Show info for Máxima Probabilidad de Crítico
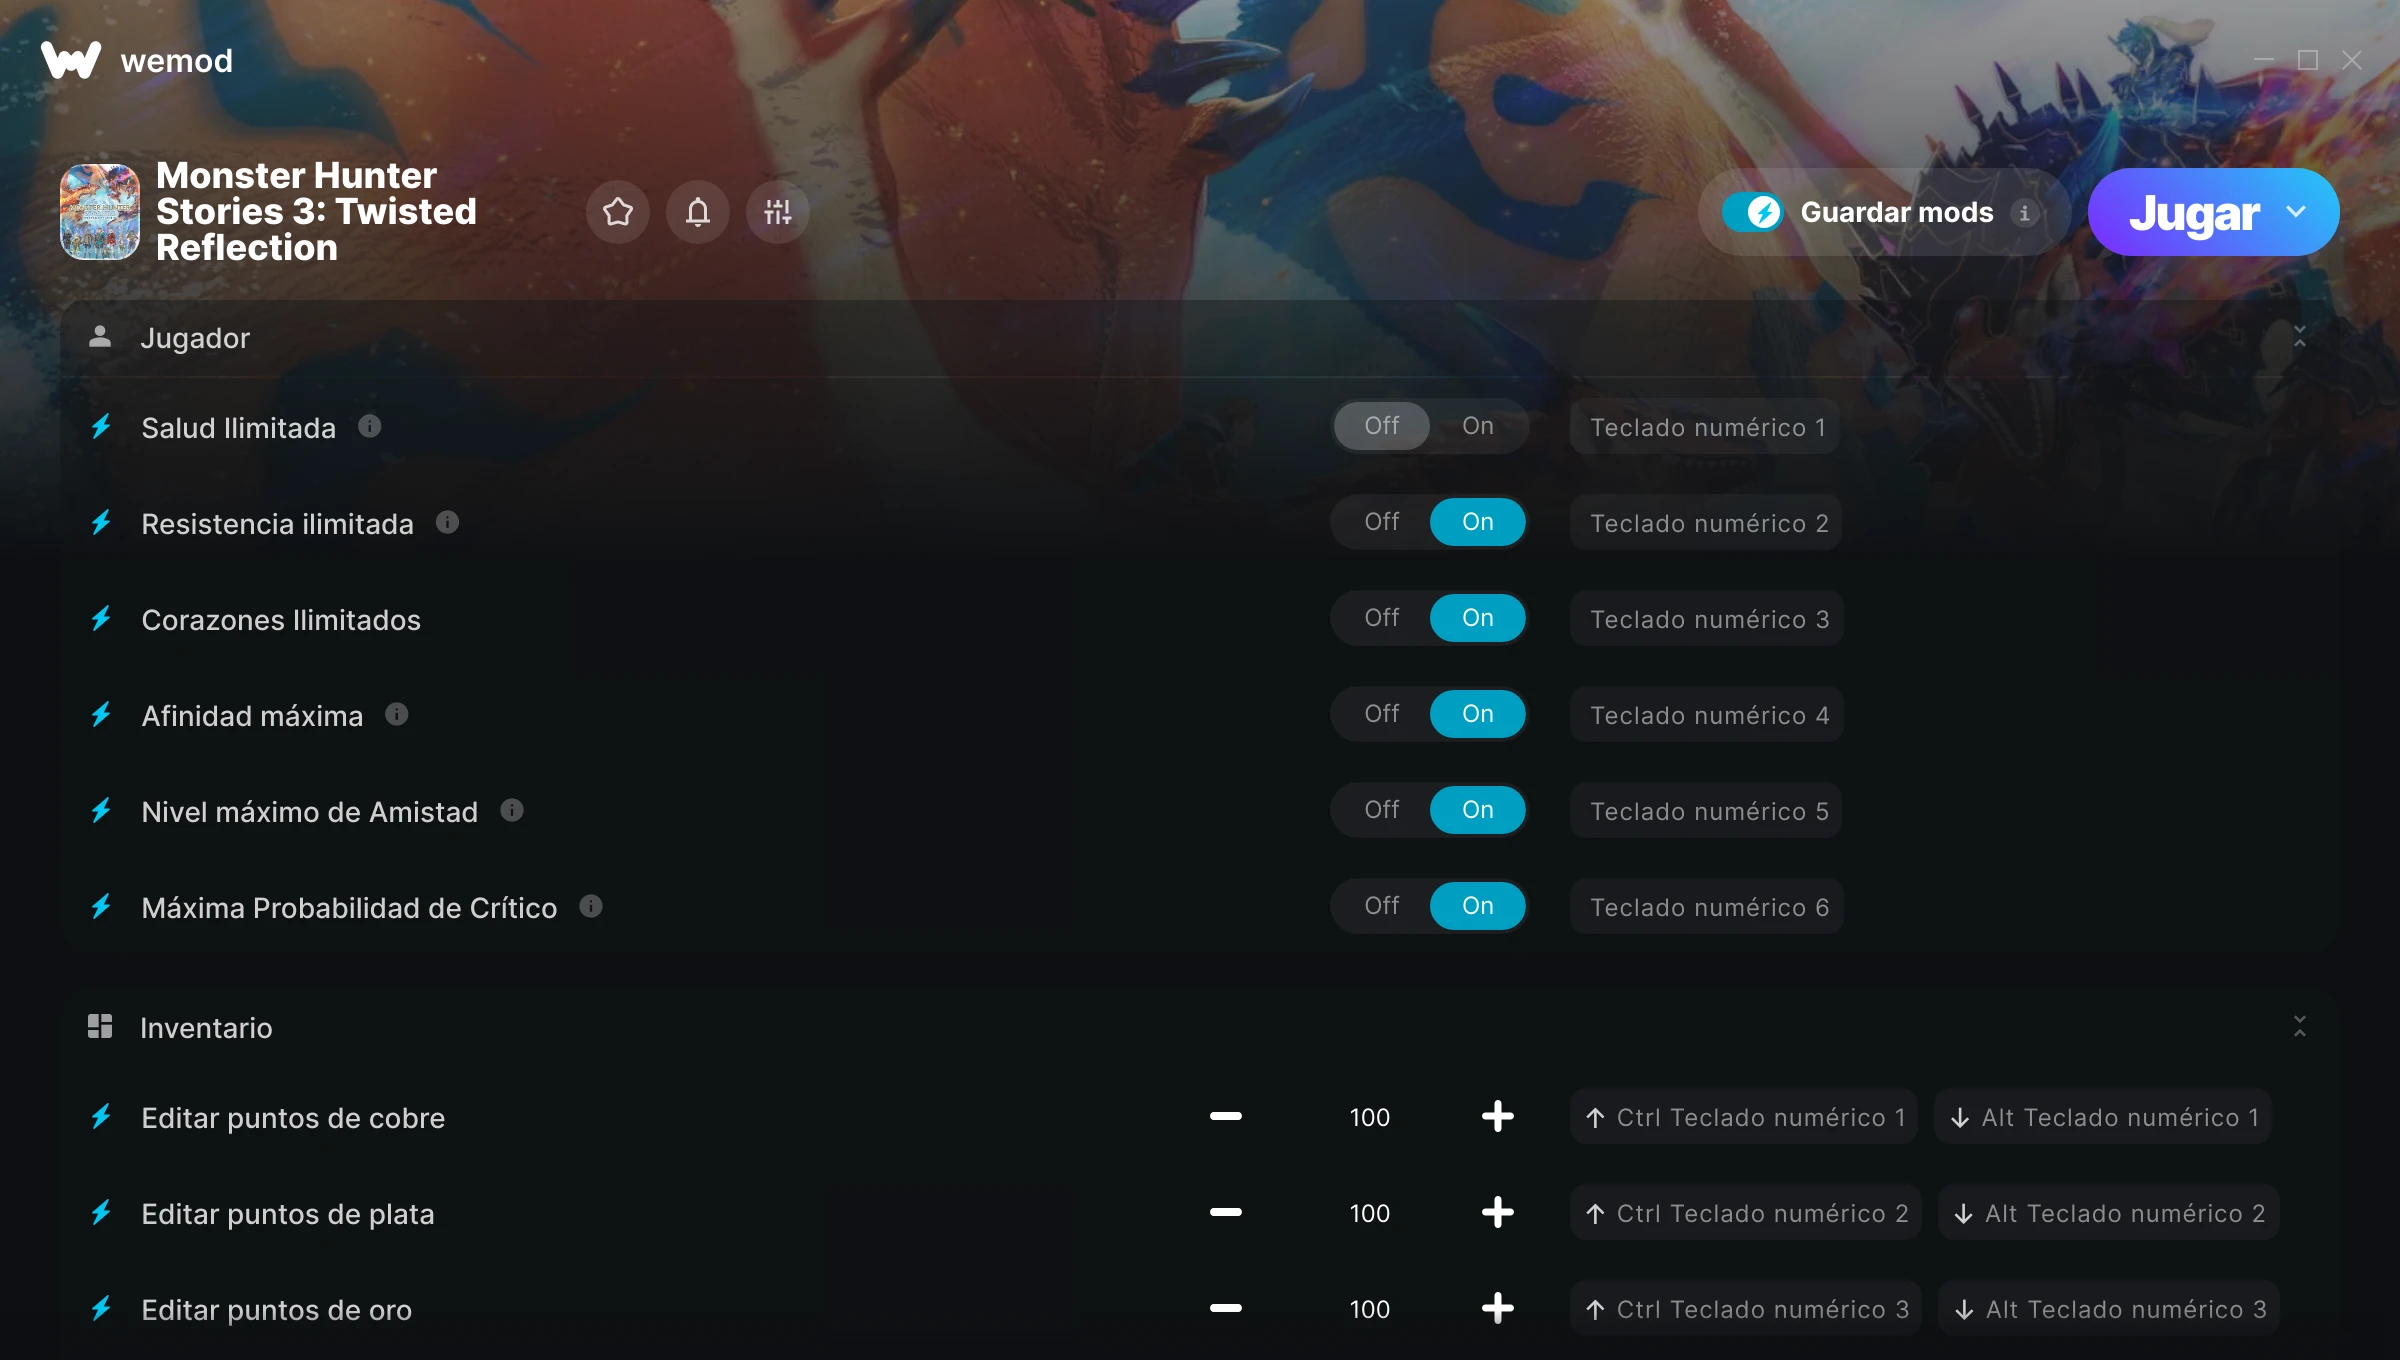The width and height of the screenshot is (2400, 1360). click(x=591, y=907)
